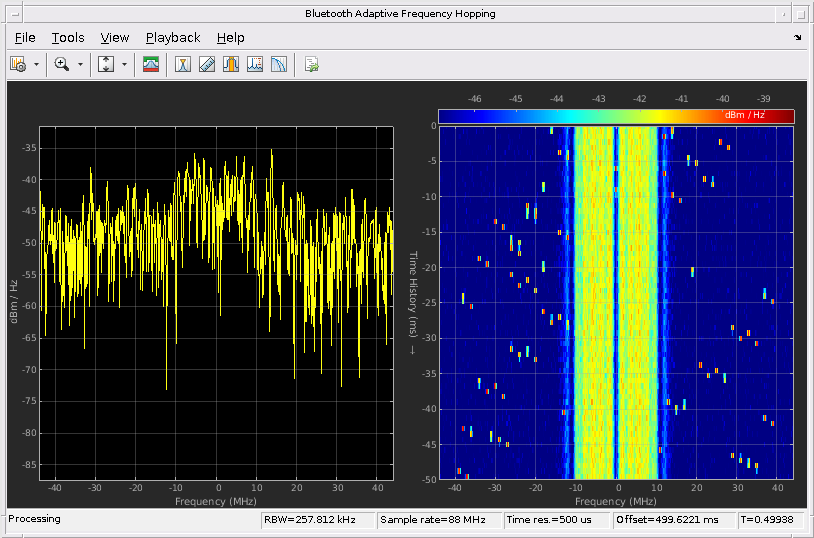Open the Help menu
This screenshot has width=814, height=538.
tap(230, 38)
